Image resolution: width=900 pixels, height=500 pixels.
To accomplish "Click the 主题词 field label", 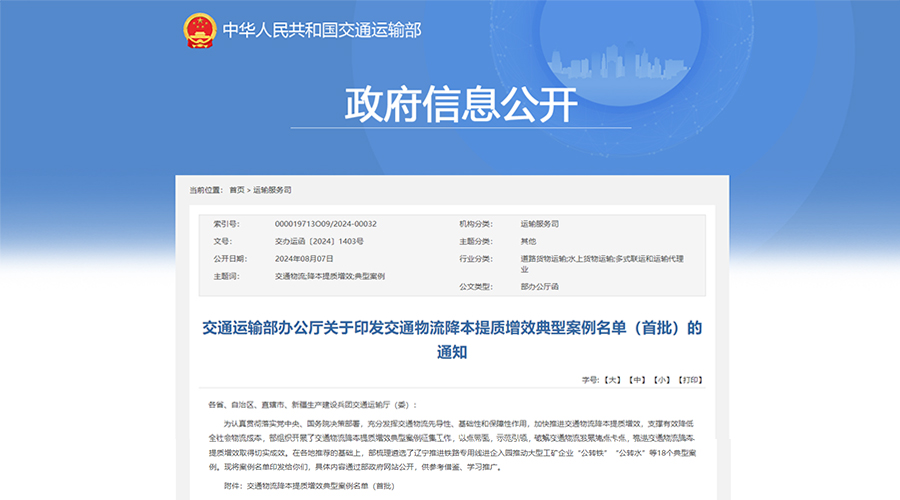I will click(x=226, y=276).
